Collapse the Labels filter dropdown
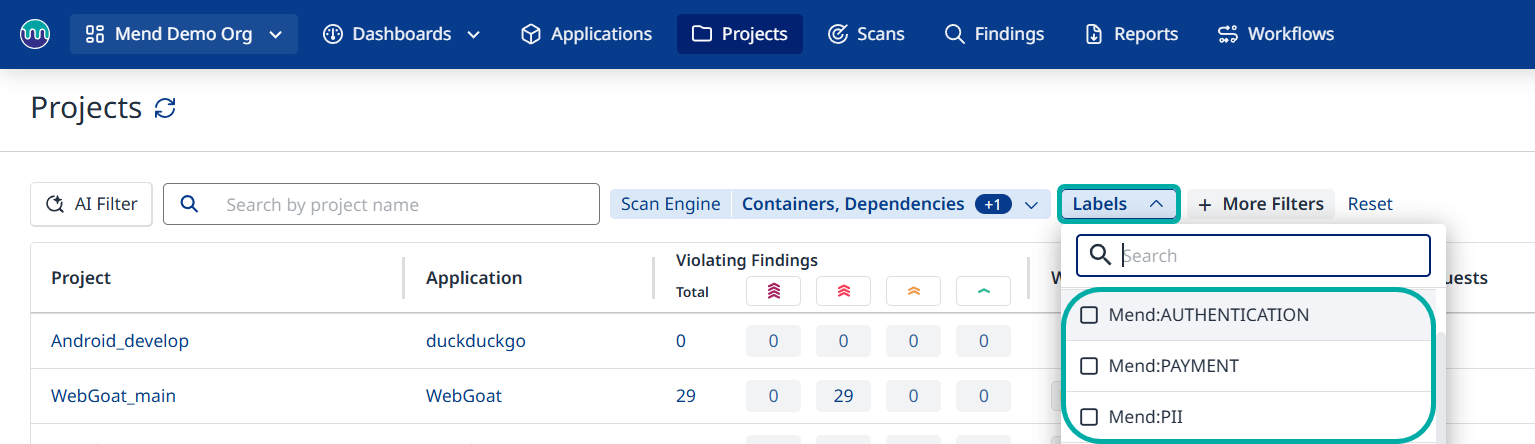Viewport: 1535px width, 444px height. (x=1119, y=204)
